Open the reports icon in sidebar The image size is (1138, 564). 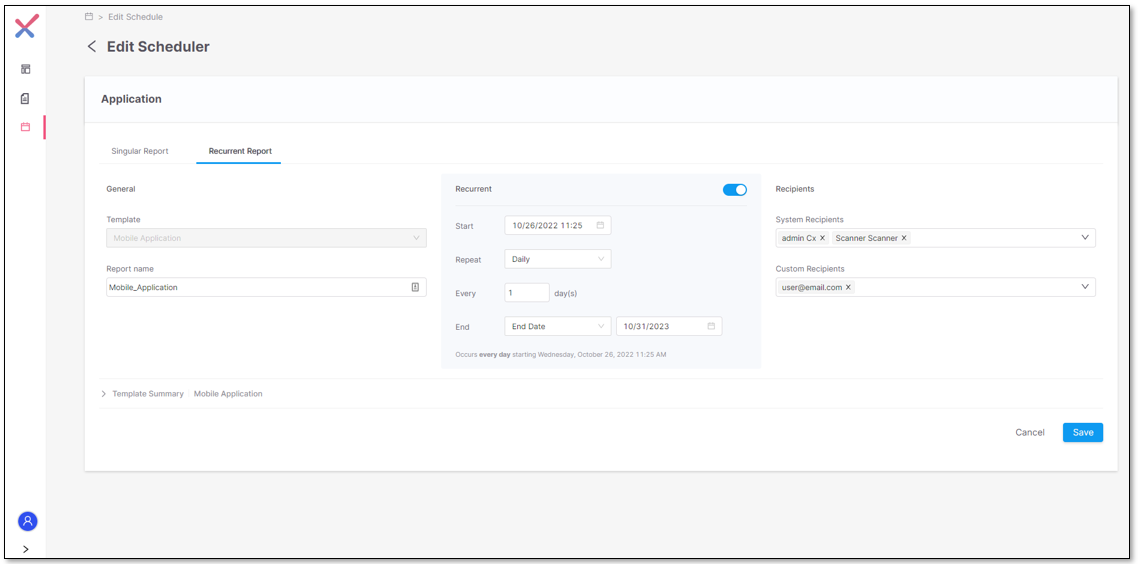26,98
